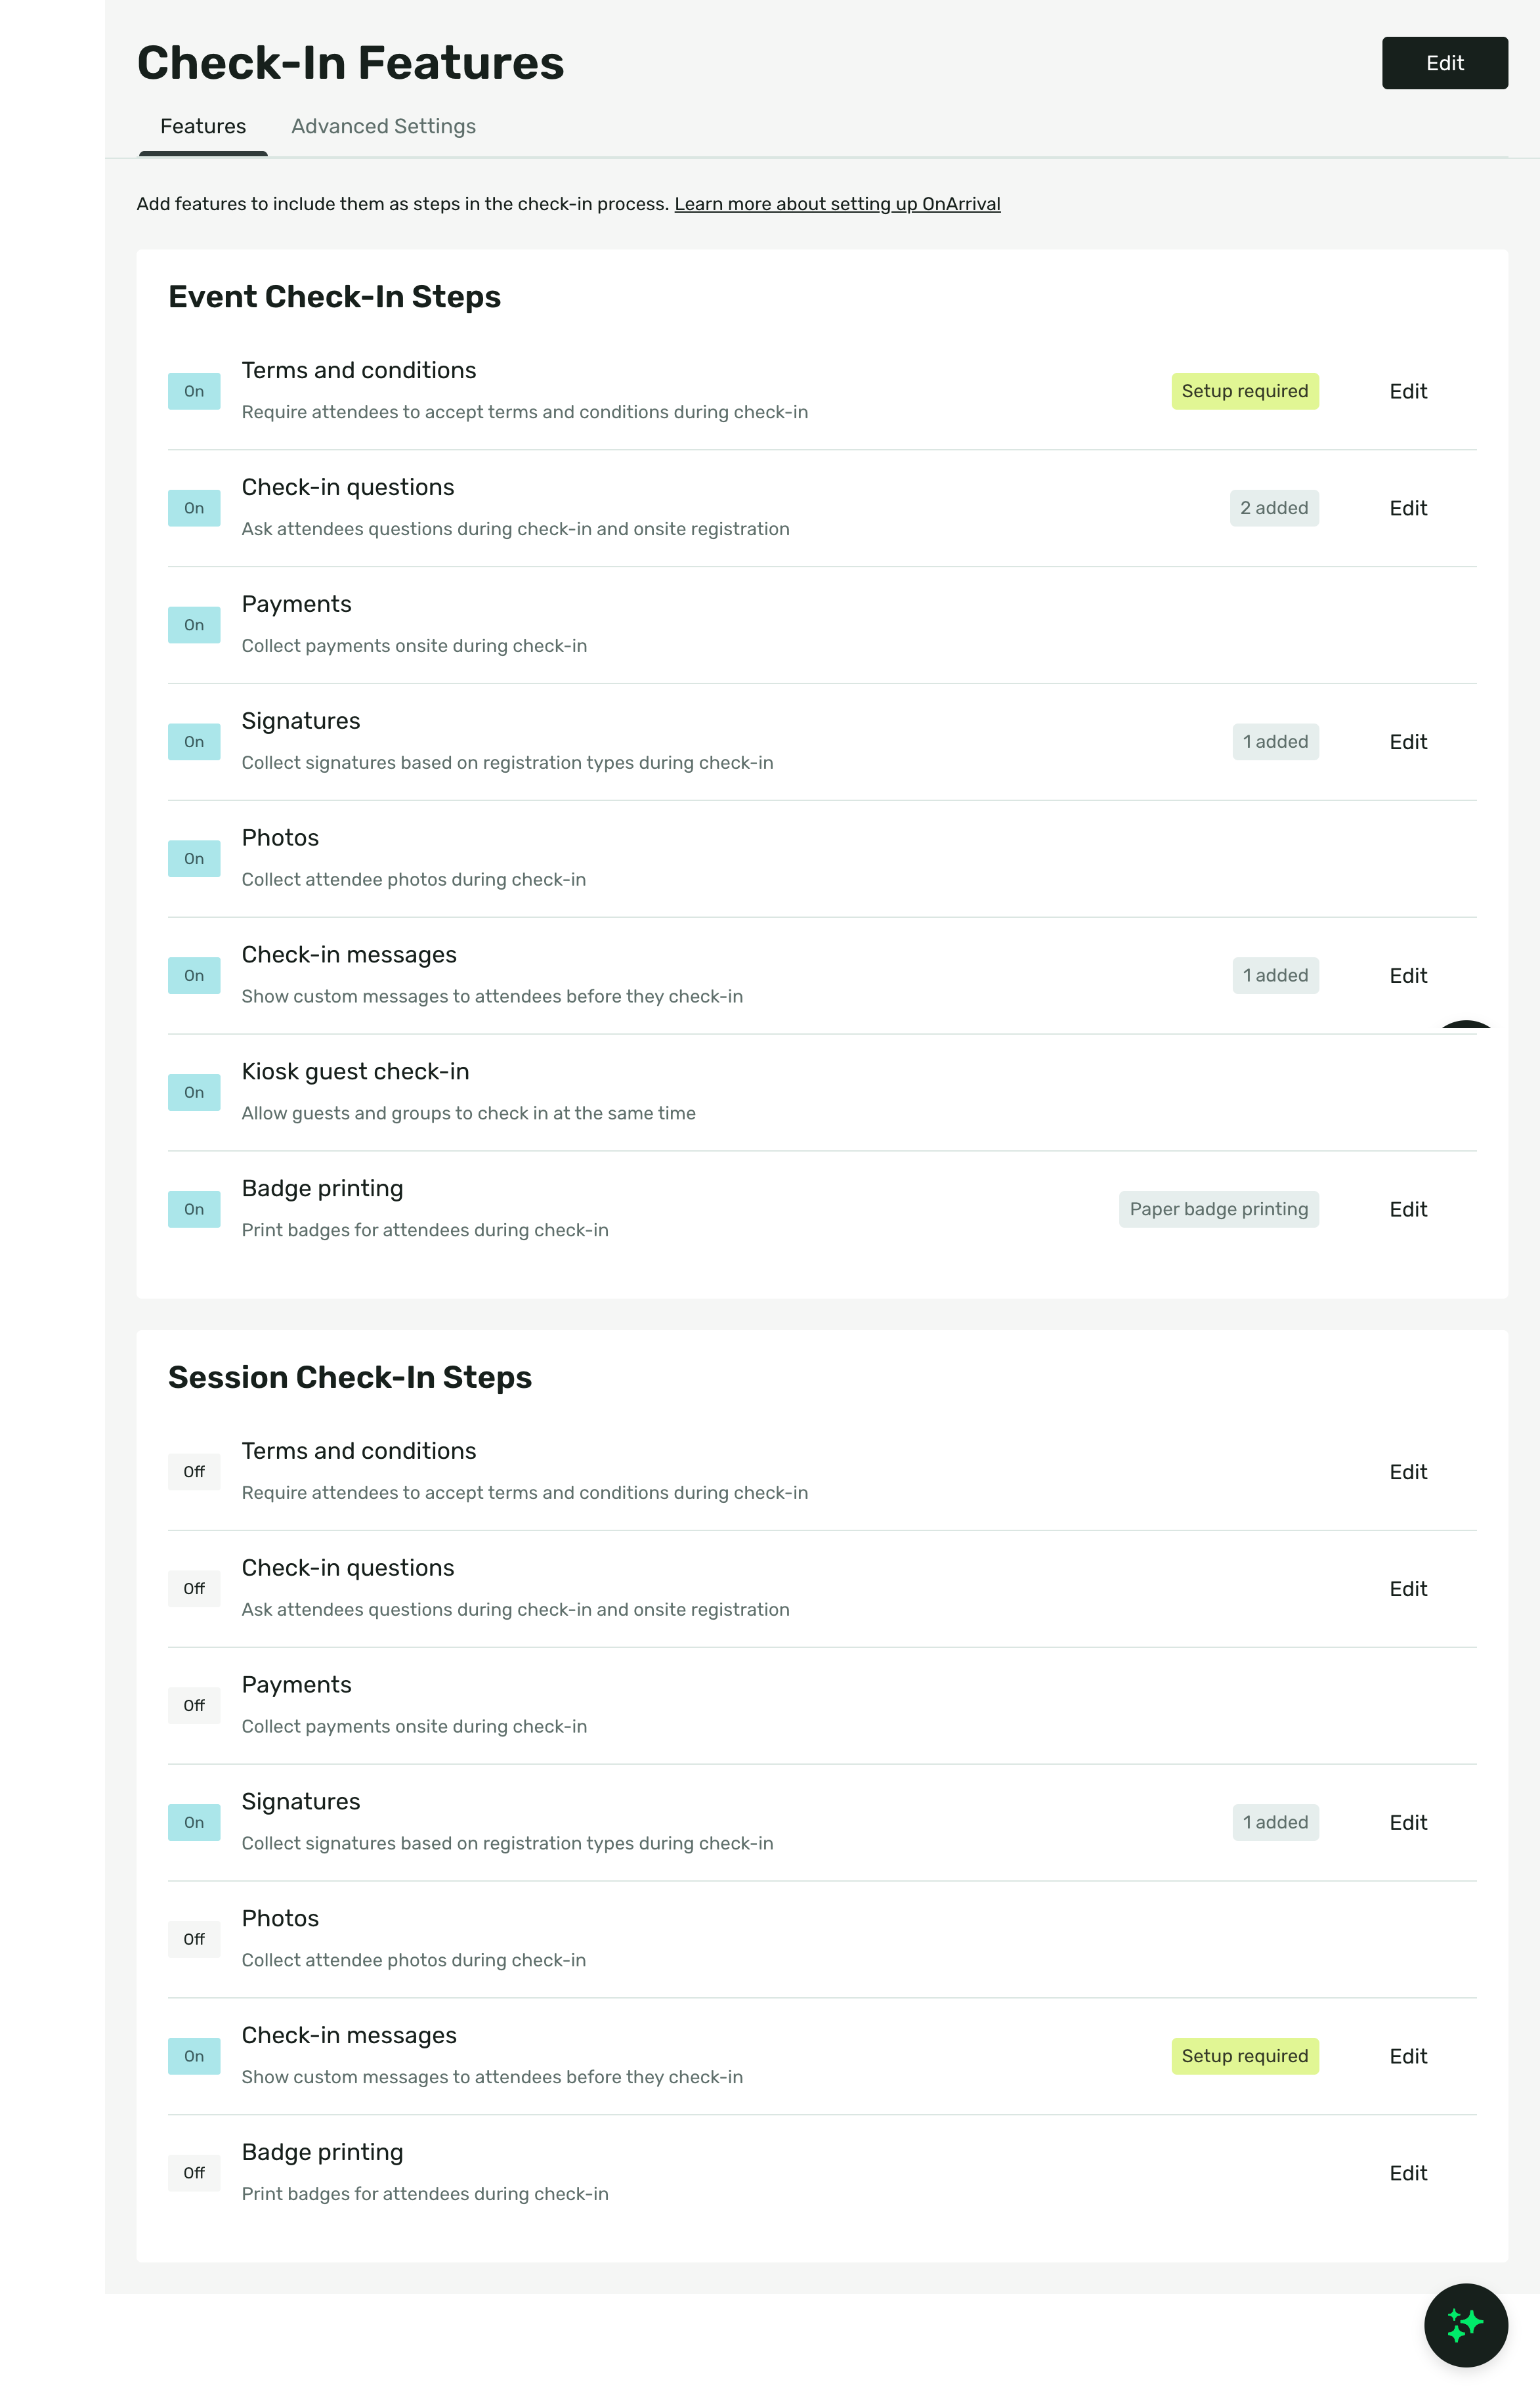Click the Paper badge printing tag

click(1218, 1209)
